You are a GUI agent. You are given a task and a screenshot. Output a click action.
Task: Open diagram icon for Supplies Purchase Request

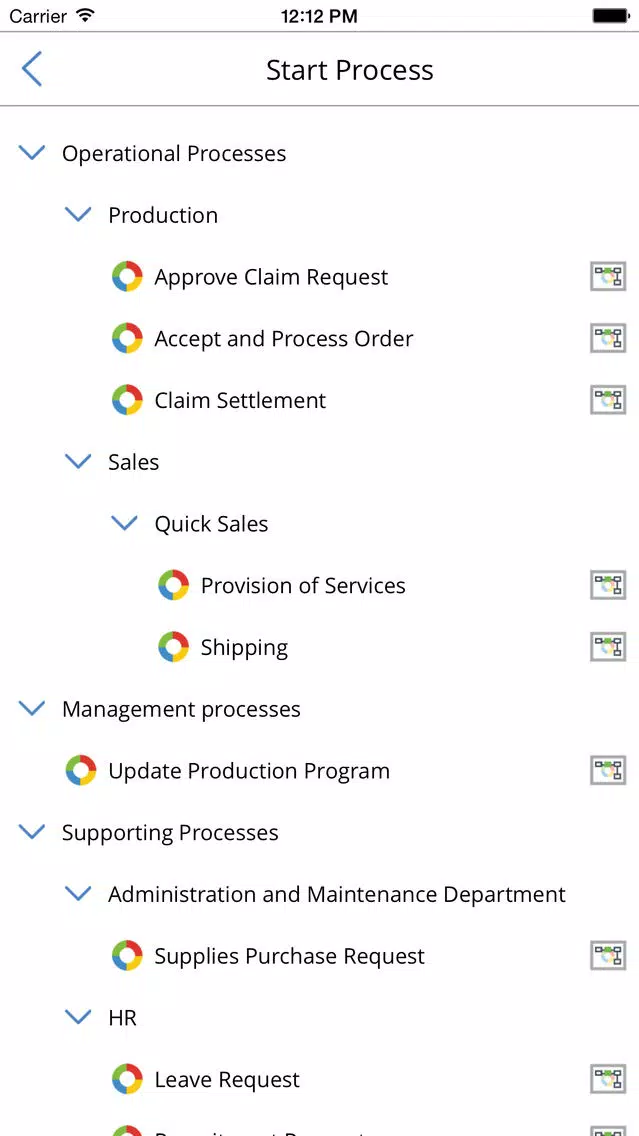tap(608, 956)
